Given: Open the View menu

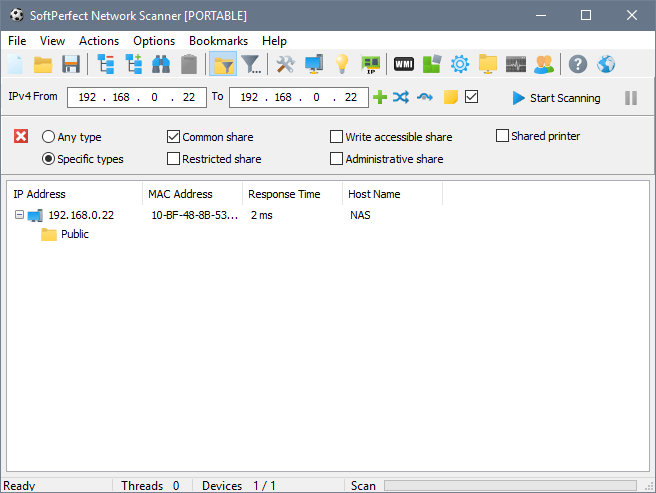Looking at the screenshot, I should point(52,41).
